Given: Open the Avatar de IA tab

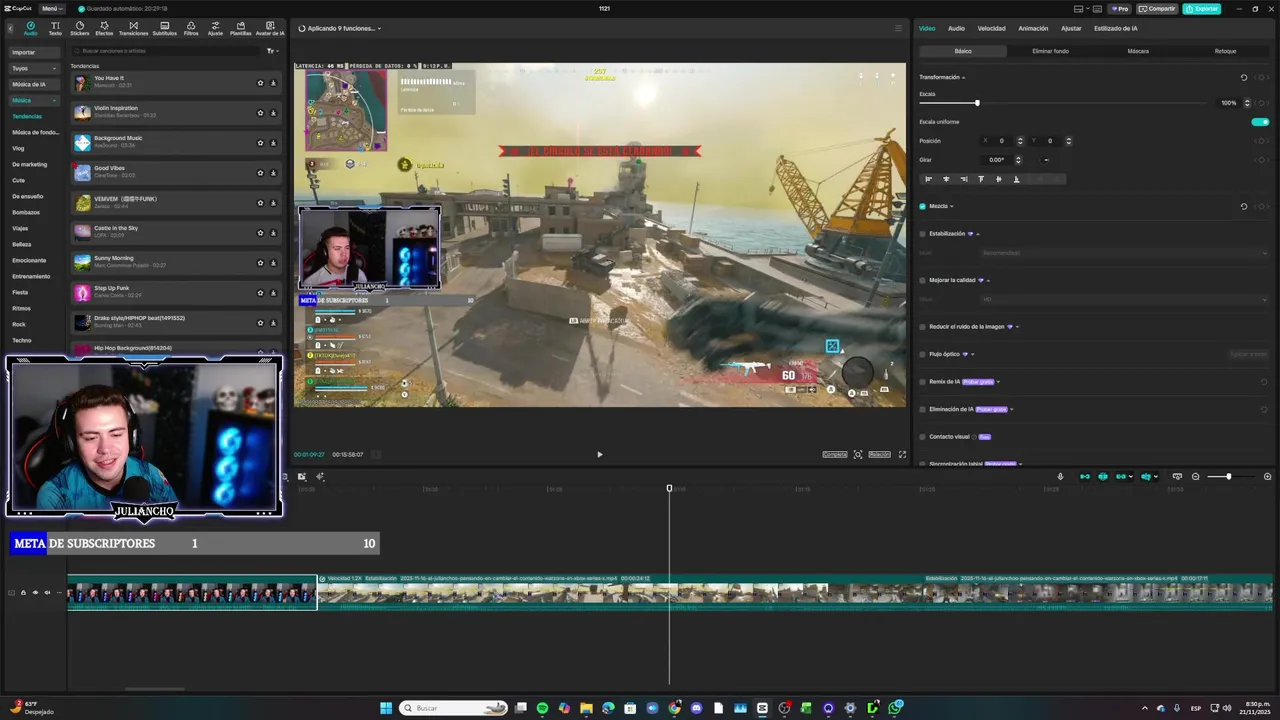Looking at the screenshot, I should [270, 28].
